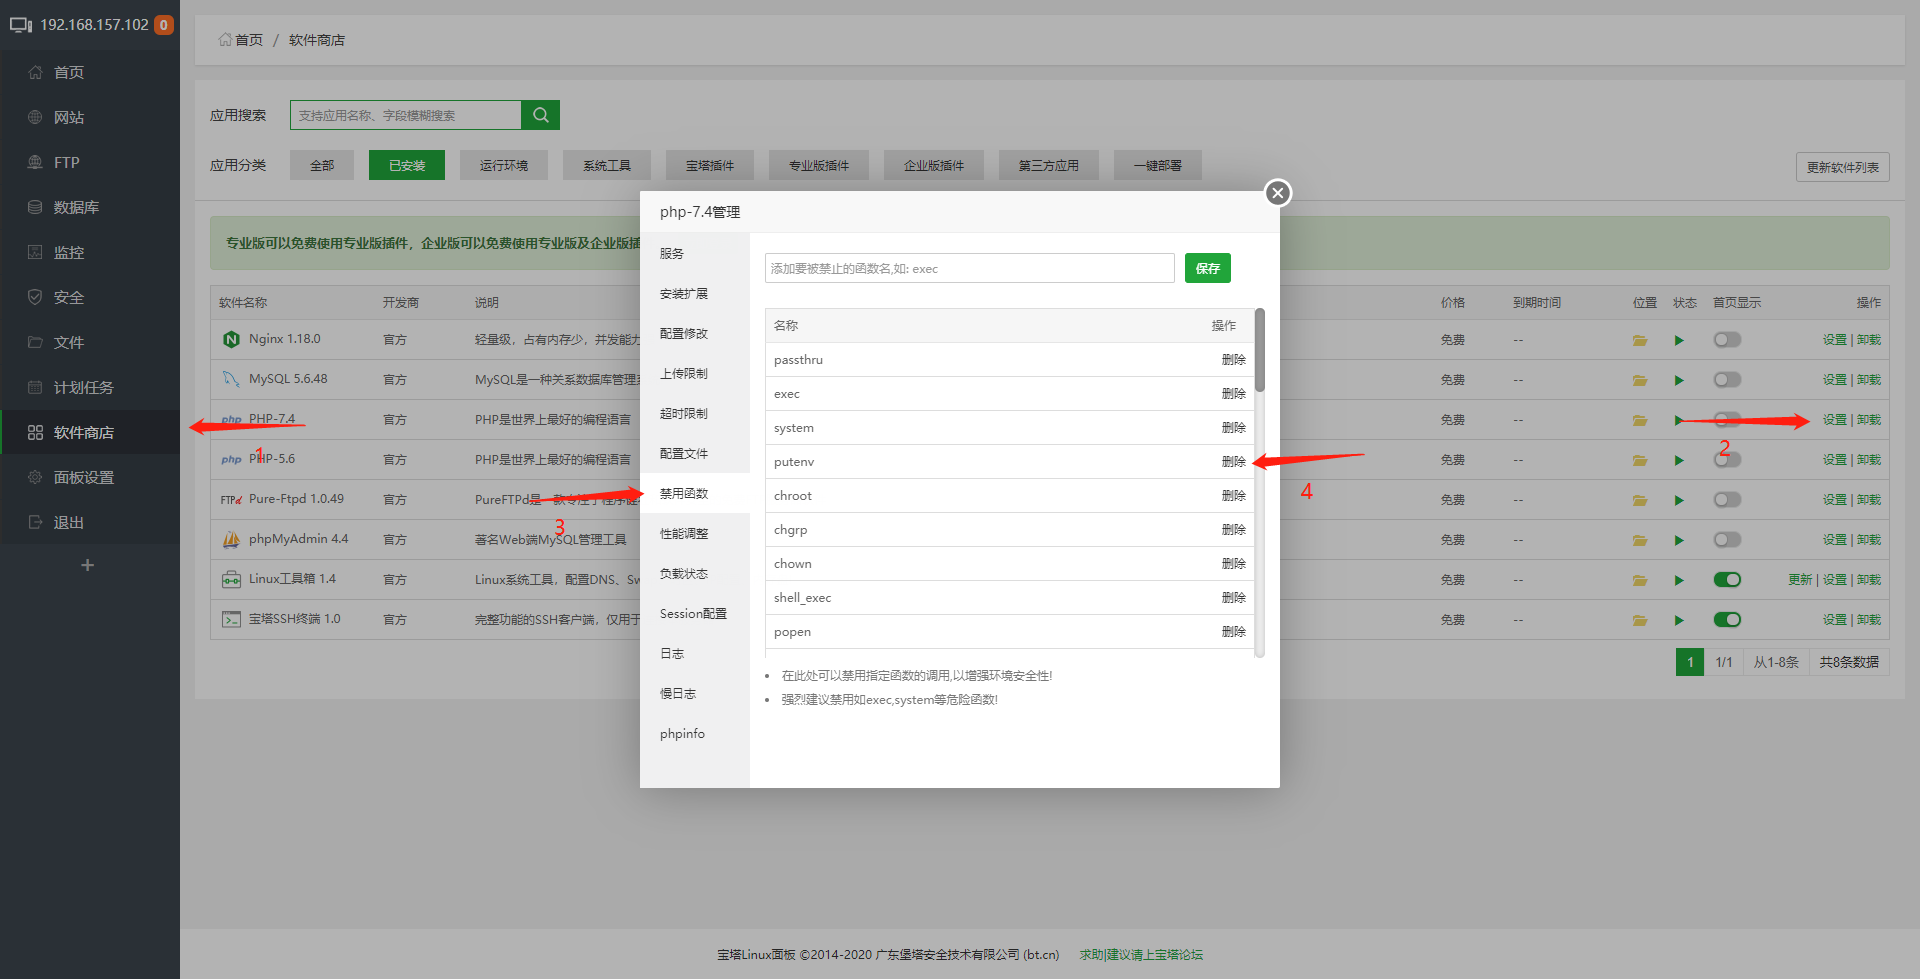Enable homepage display toggle for phpMyAdmin
The height and width of the screenshot is (979, 1920).
click(x=1727, y=540)
